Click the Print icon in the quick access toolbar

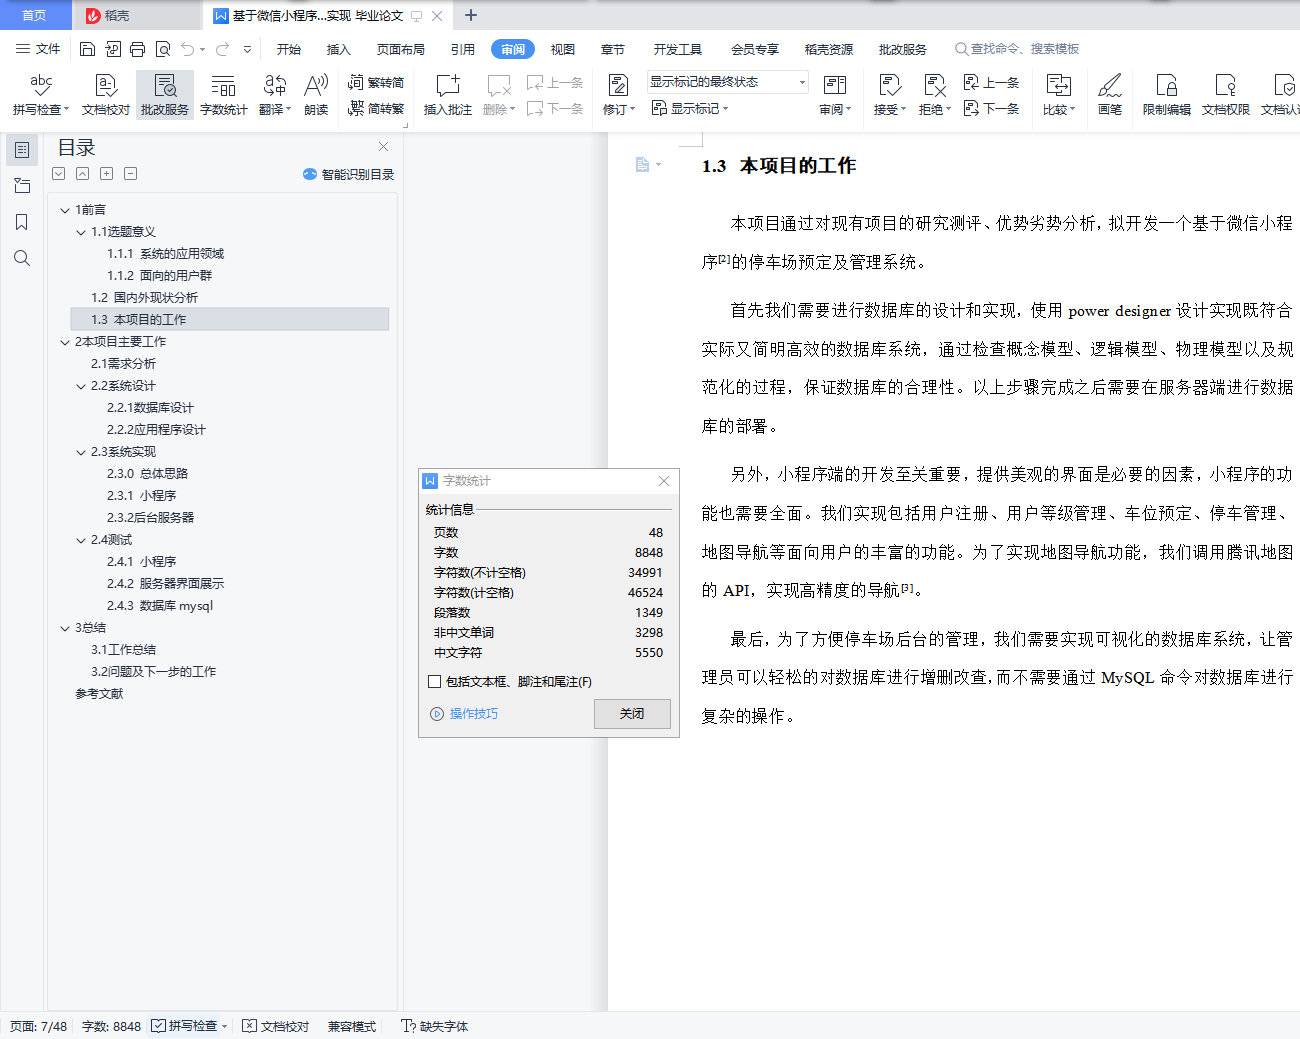click(137, 49)
